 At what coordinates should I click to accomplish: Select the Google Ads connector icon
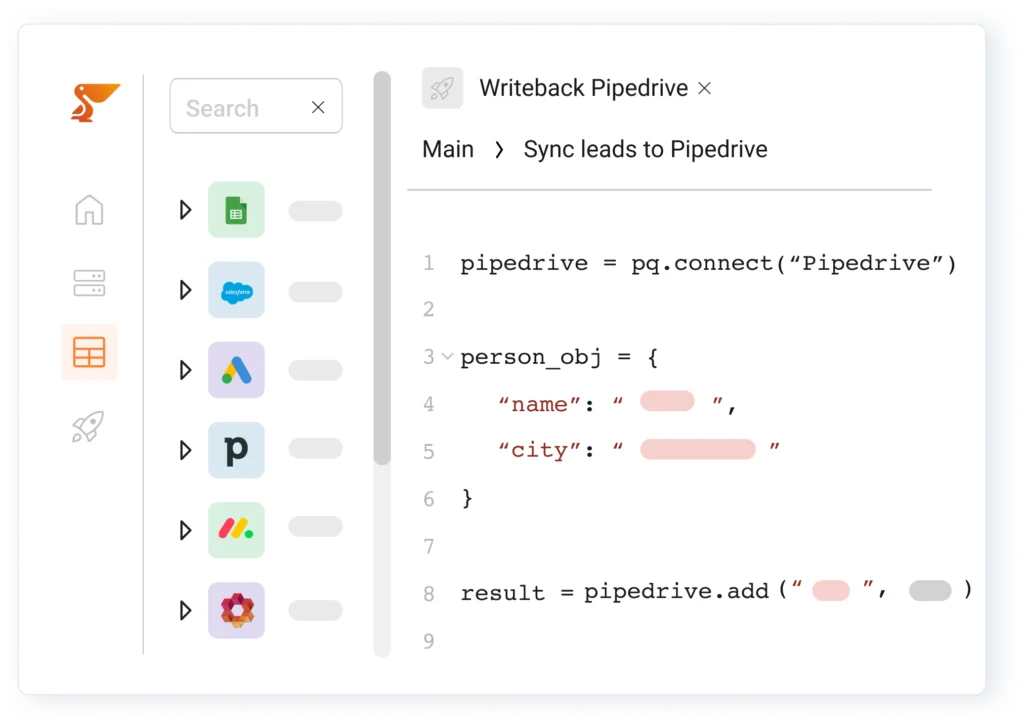pos(236,370)
